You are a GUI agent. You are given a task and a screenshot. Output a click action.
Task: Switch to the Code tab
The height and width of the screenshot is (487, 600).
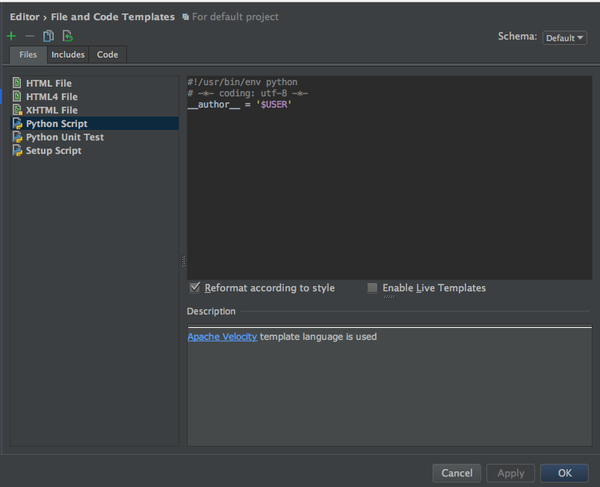point(107,55)
